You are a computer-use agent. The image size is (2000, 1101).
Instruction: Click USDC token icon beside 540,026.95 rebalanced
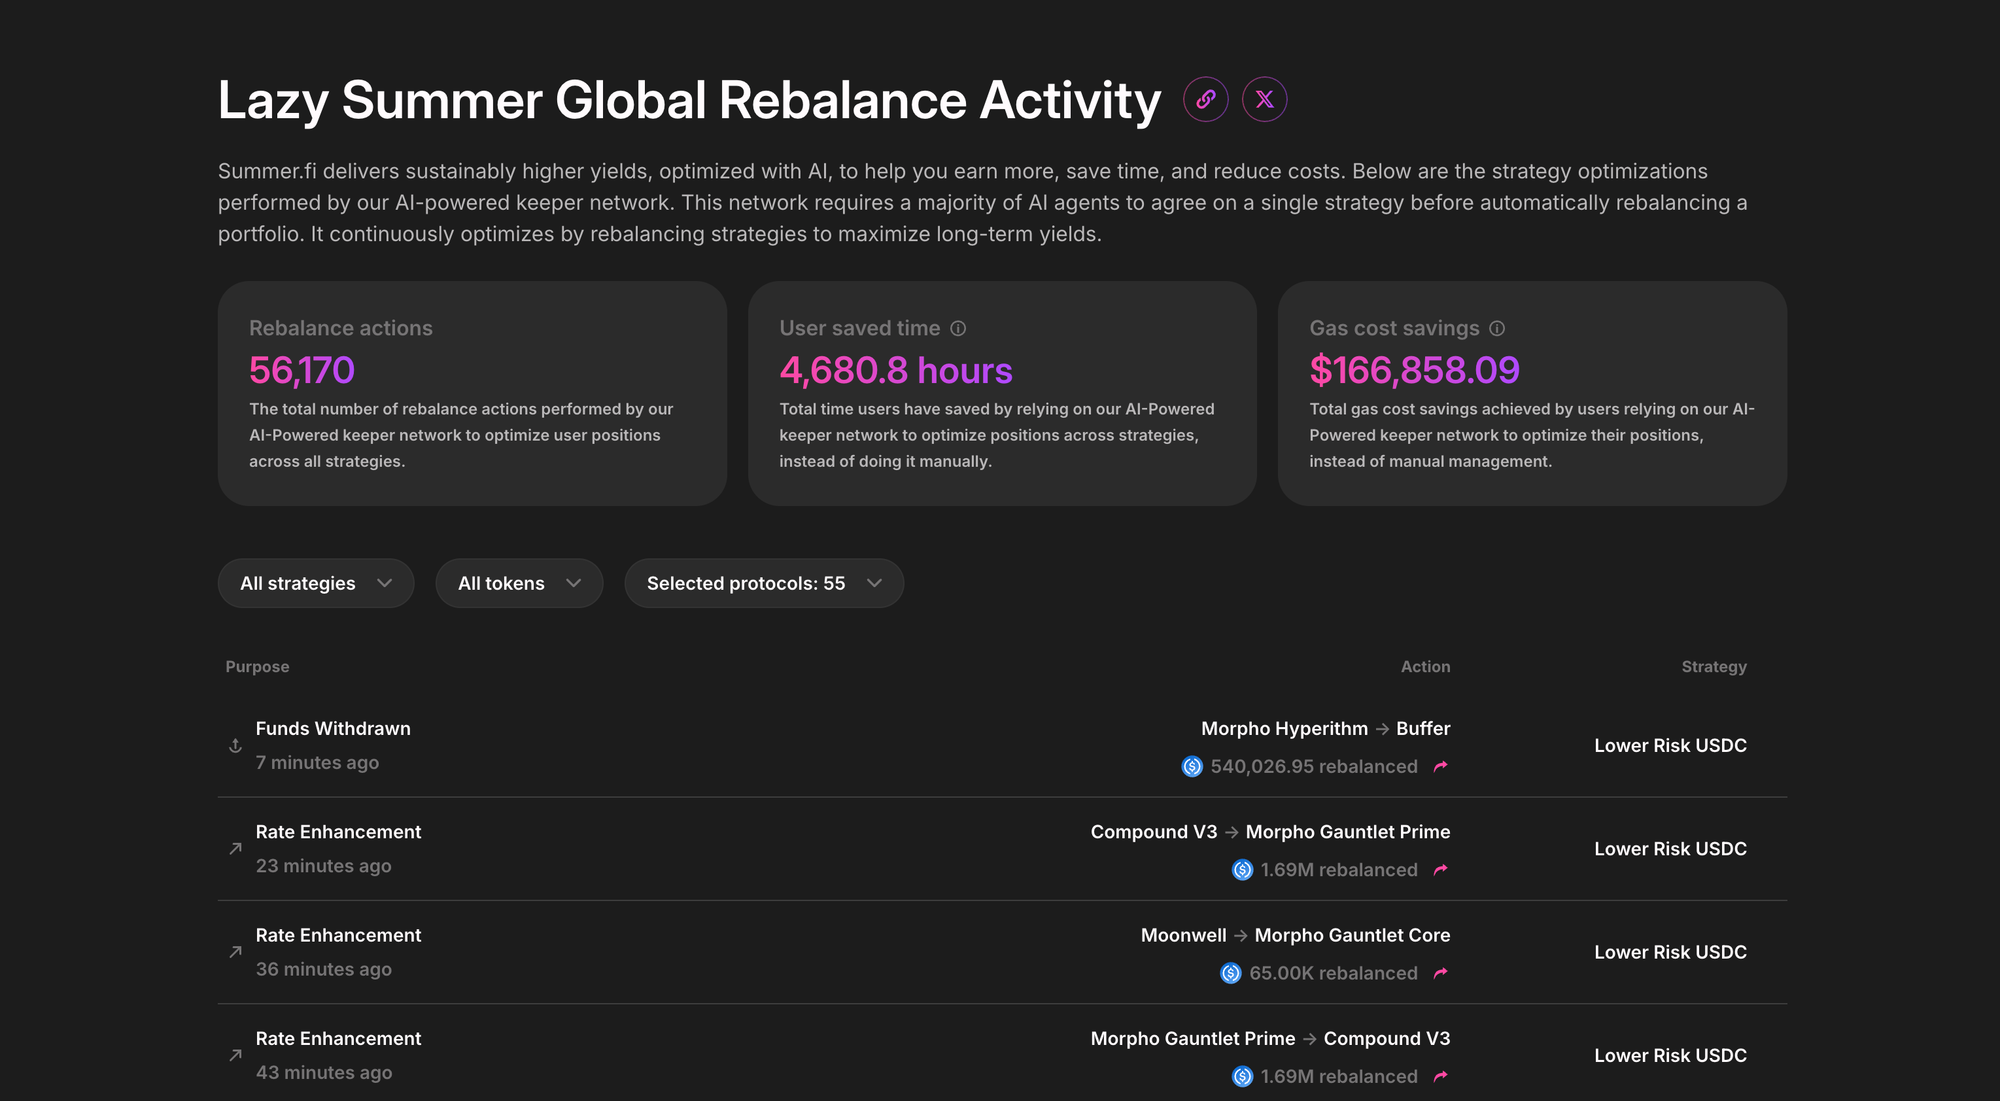coord(1192,767)
